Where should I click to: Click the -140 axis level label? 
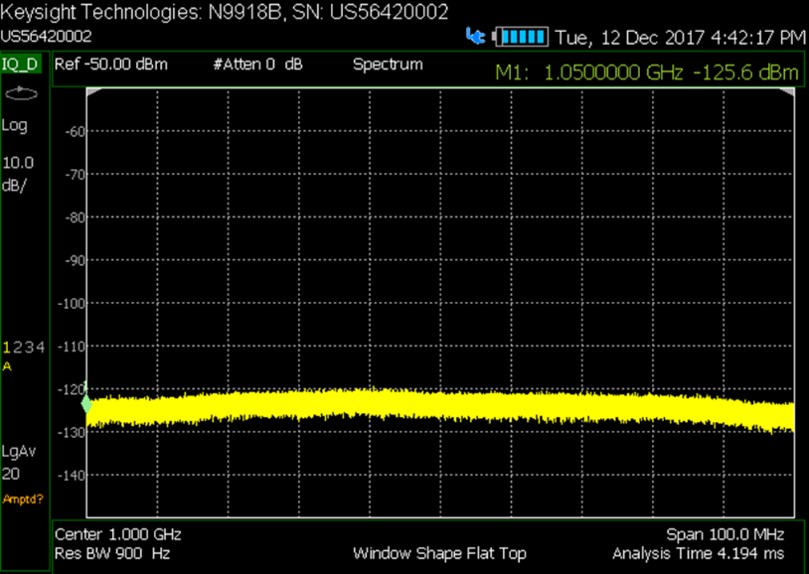click(71, 475)
